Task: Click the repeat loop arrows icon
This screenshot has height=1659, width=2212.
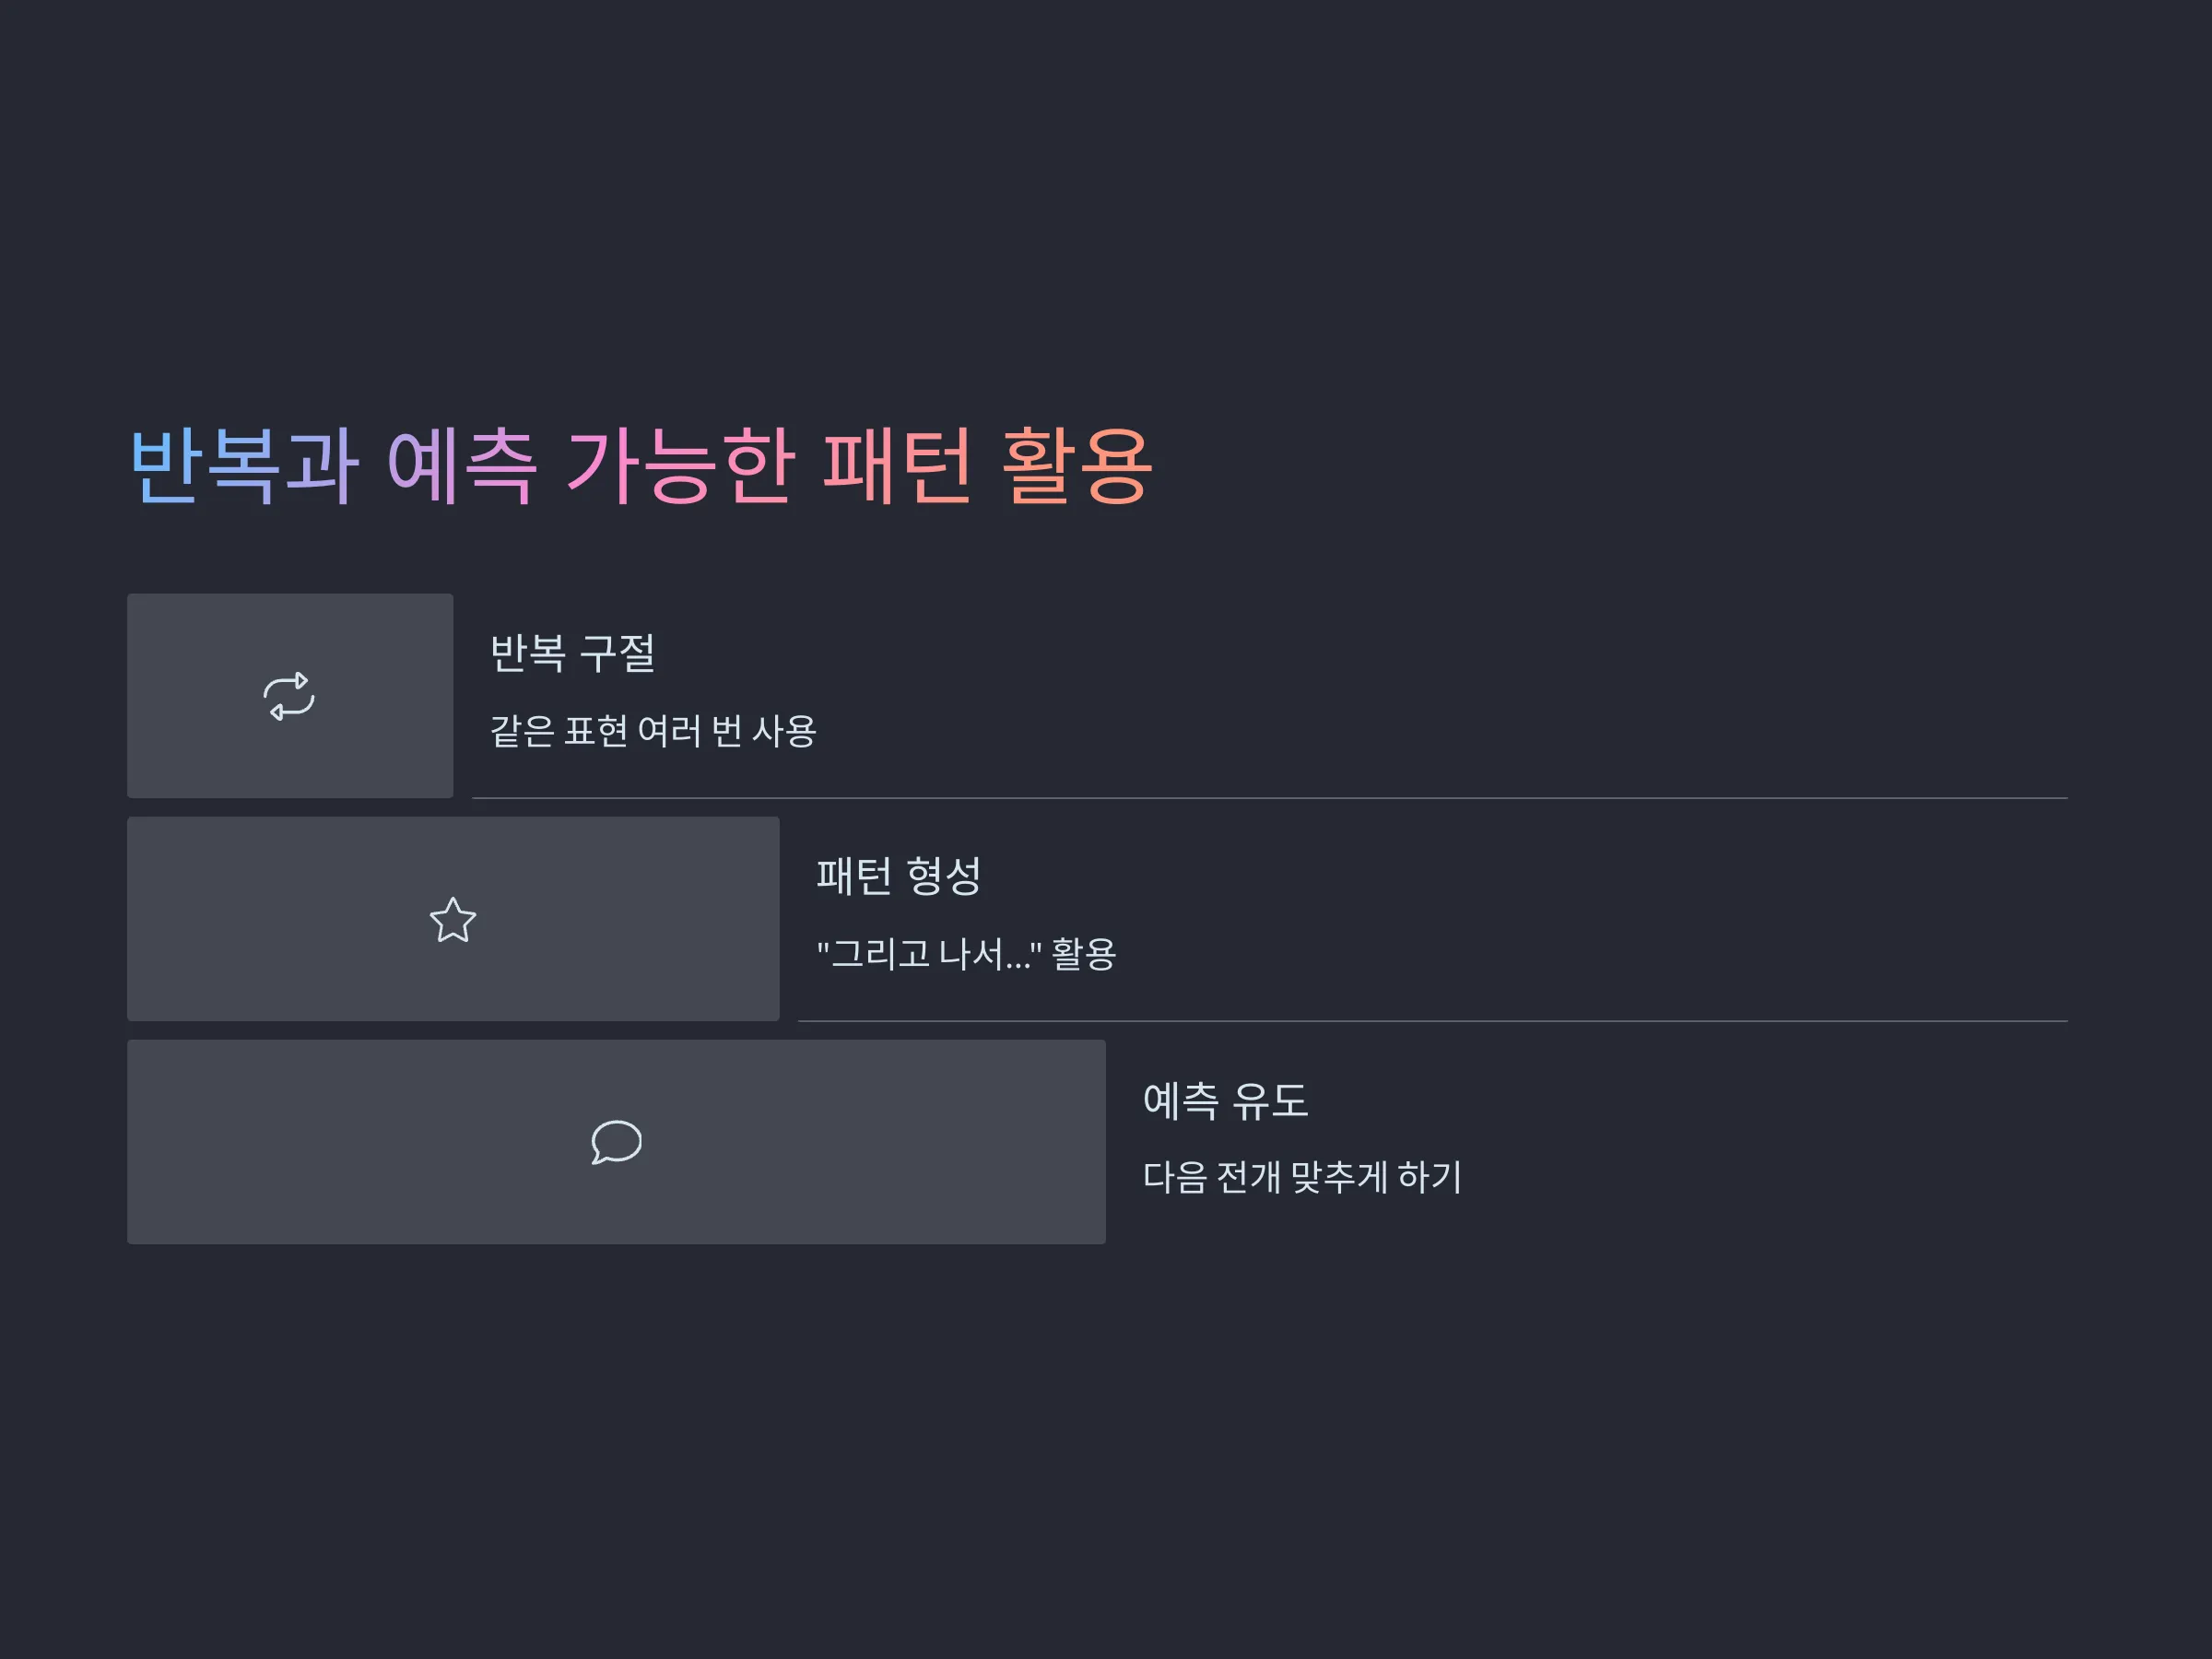Action: 289,696
